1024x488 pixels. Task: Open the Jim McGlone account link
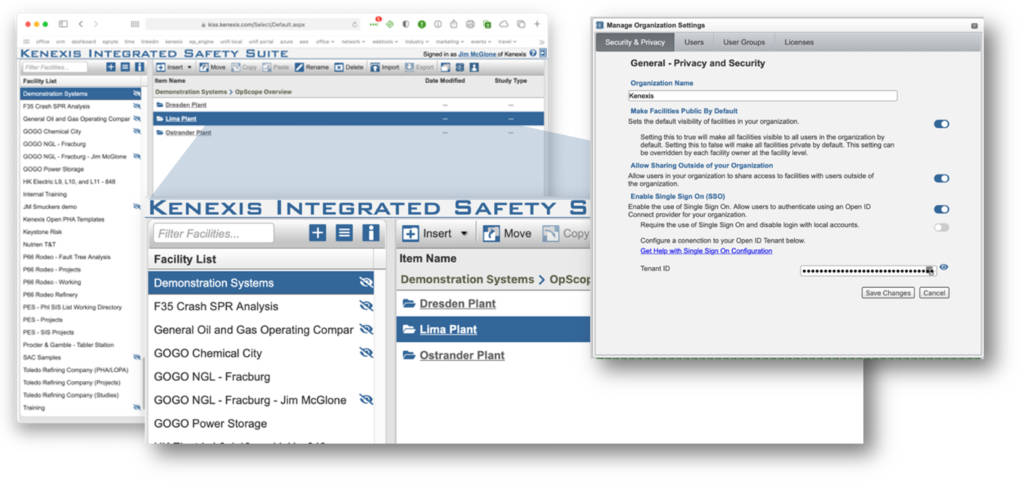point(477,54)
